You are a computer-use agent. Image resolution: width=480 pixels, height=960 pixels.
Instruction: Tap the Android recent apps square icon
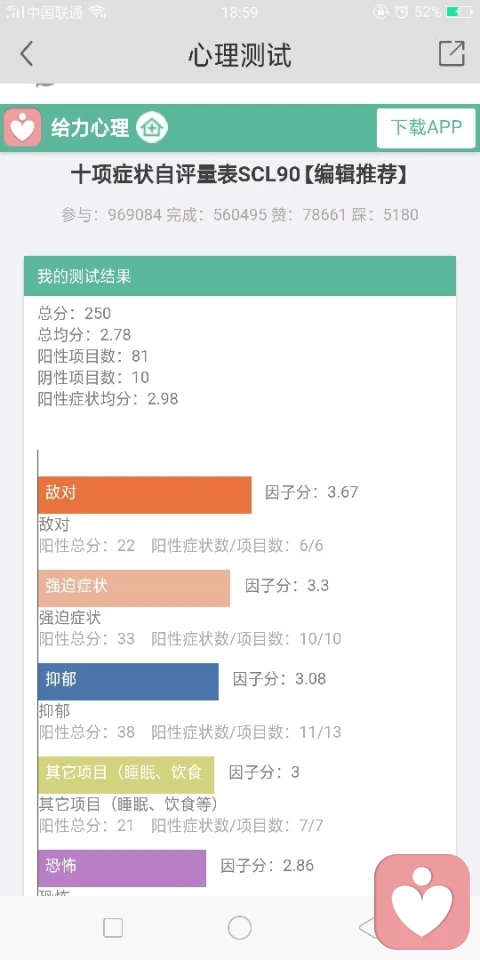(113, 928)
